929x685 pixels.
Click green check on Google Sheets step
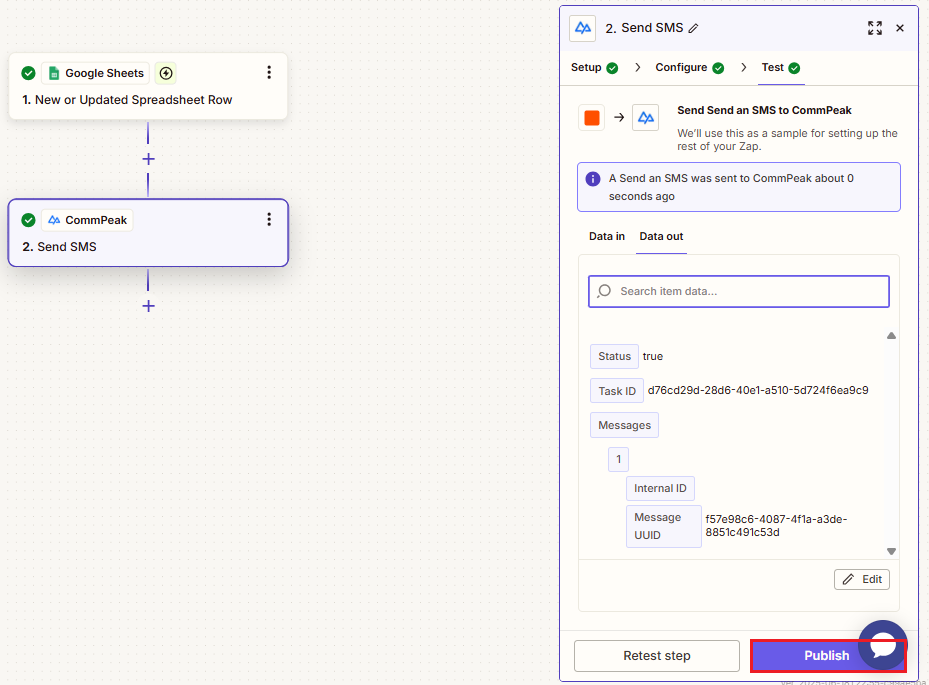pos(28,73)
